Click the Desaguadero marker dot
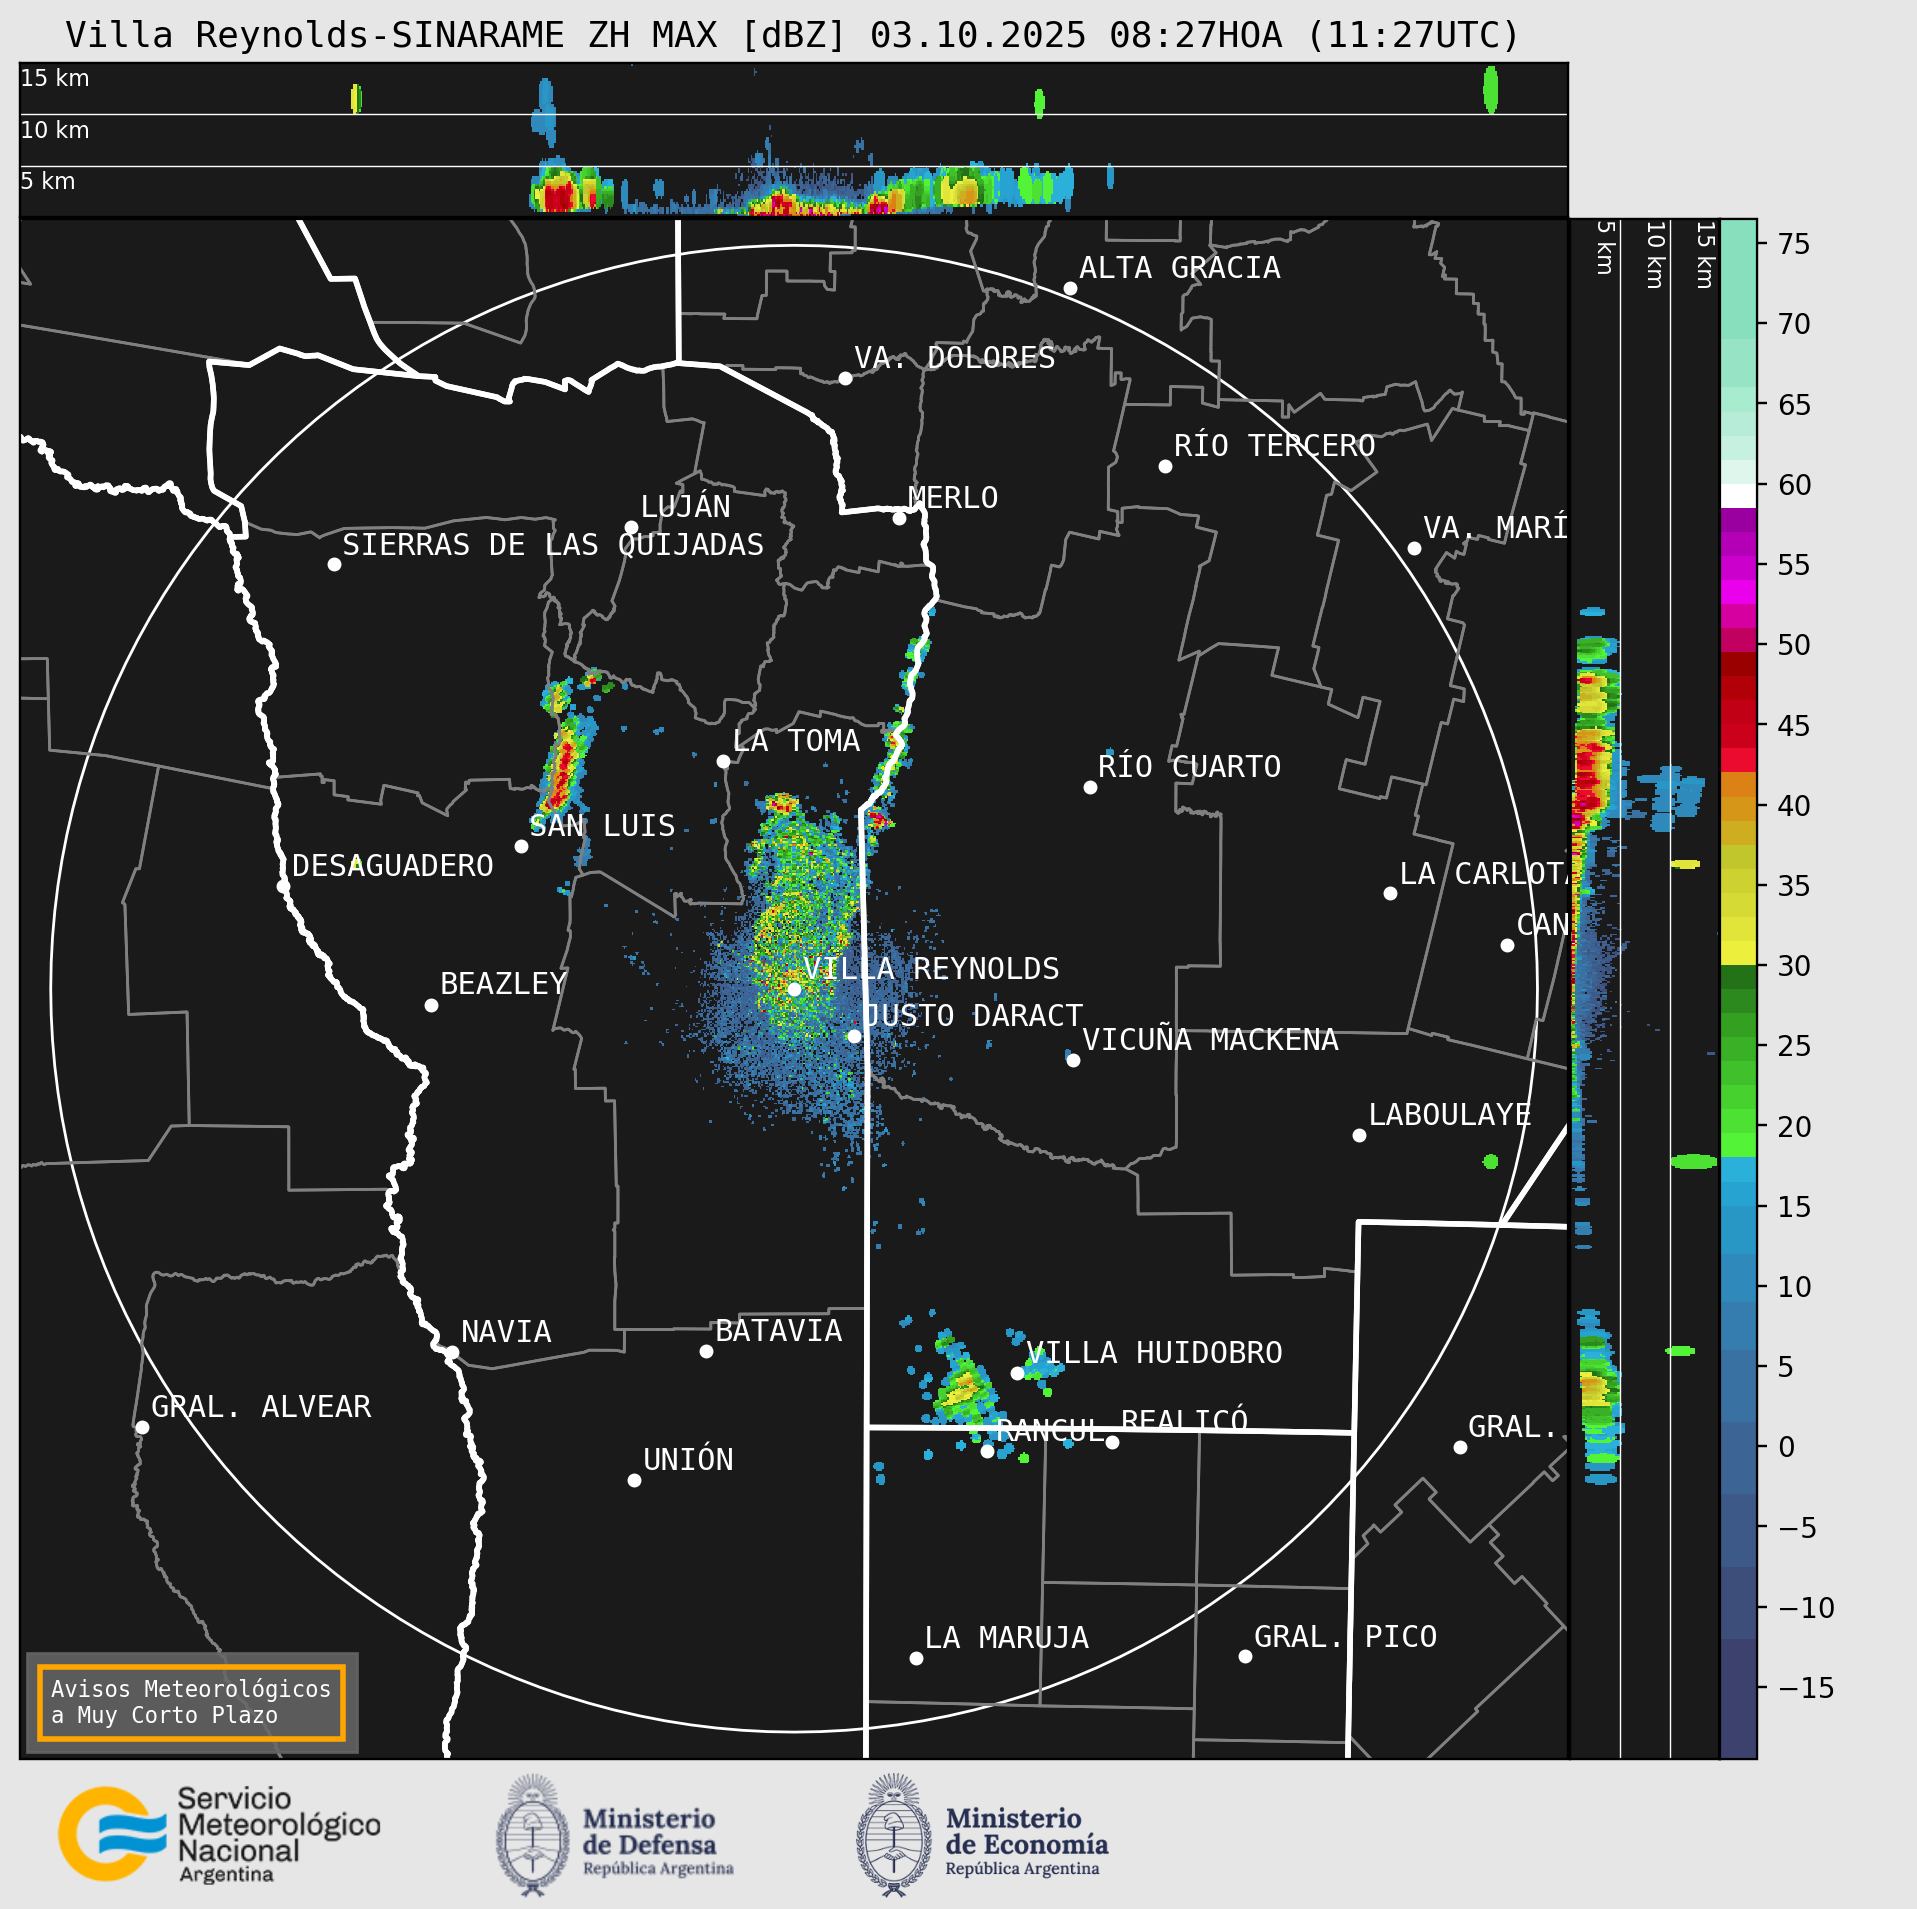The width and height of the screenshot is (1917, 1909). (283, 886)
